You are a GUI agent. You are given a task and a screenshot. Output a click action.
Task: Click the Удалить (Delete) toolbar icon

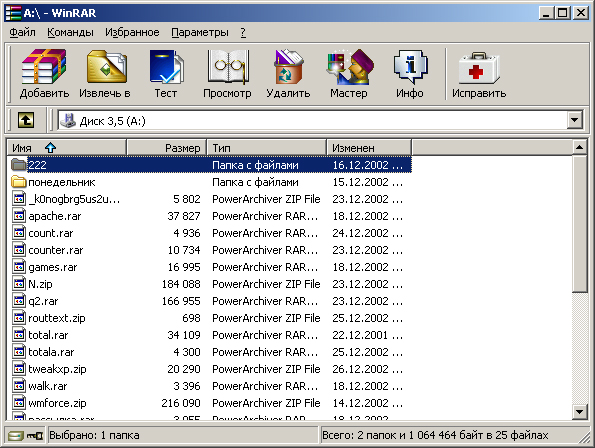tap(288, 74)
